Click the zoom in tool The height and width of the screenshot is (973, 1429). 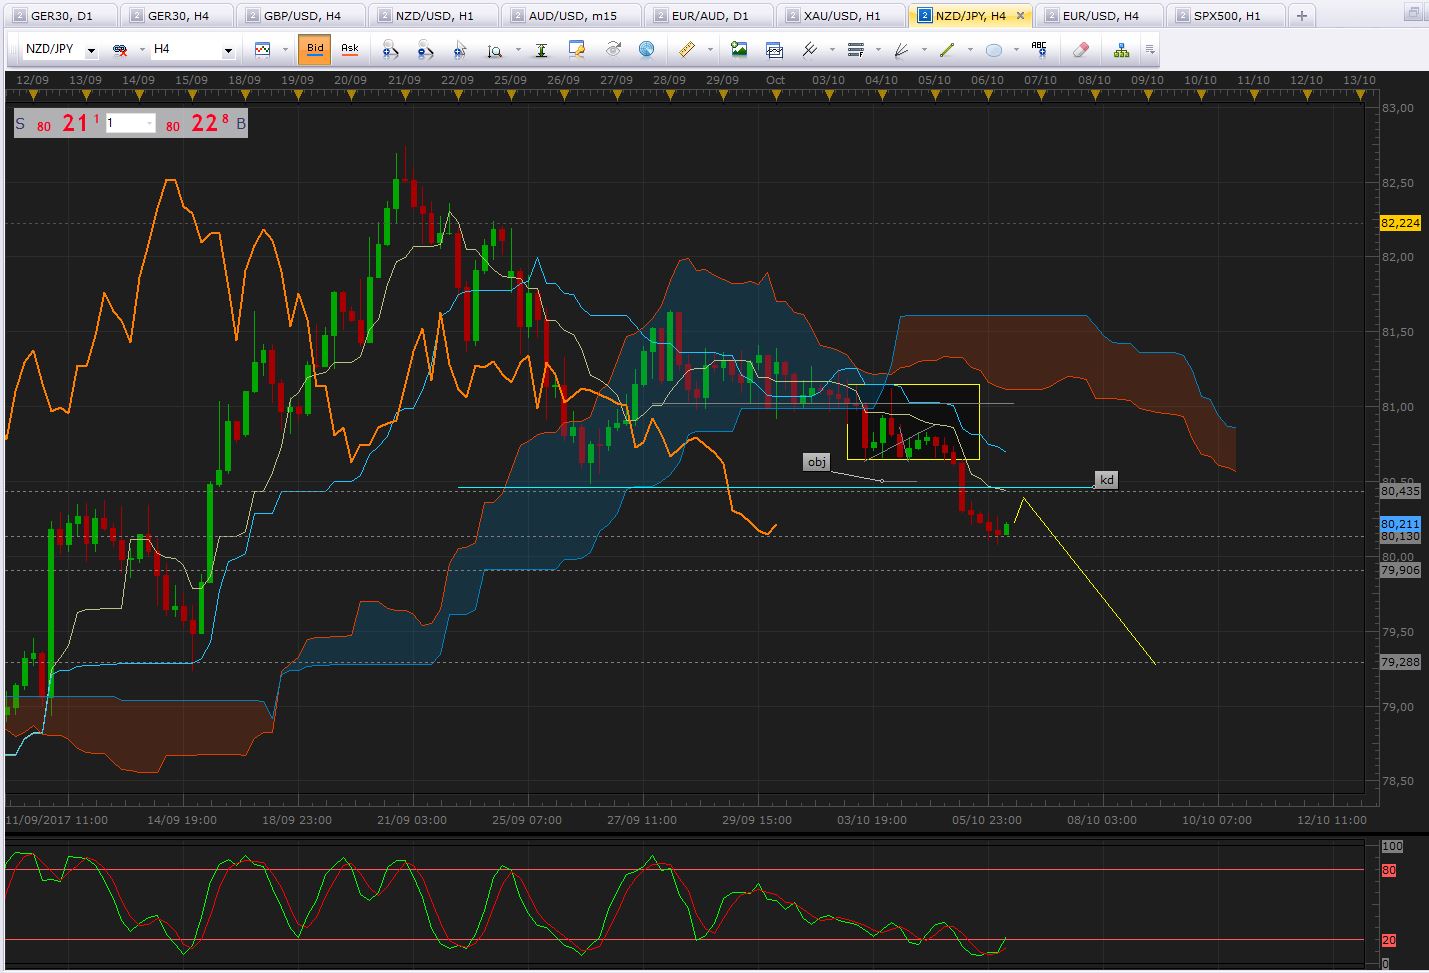(x=391, y=50)
